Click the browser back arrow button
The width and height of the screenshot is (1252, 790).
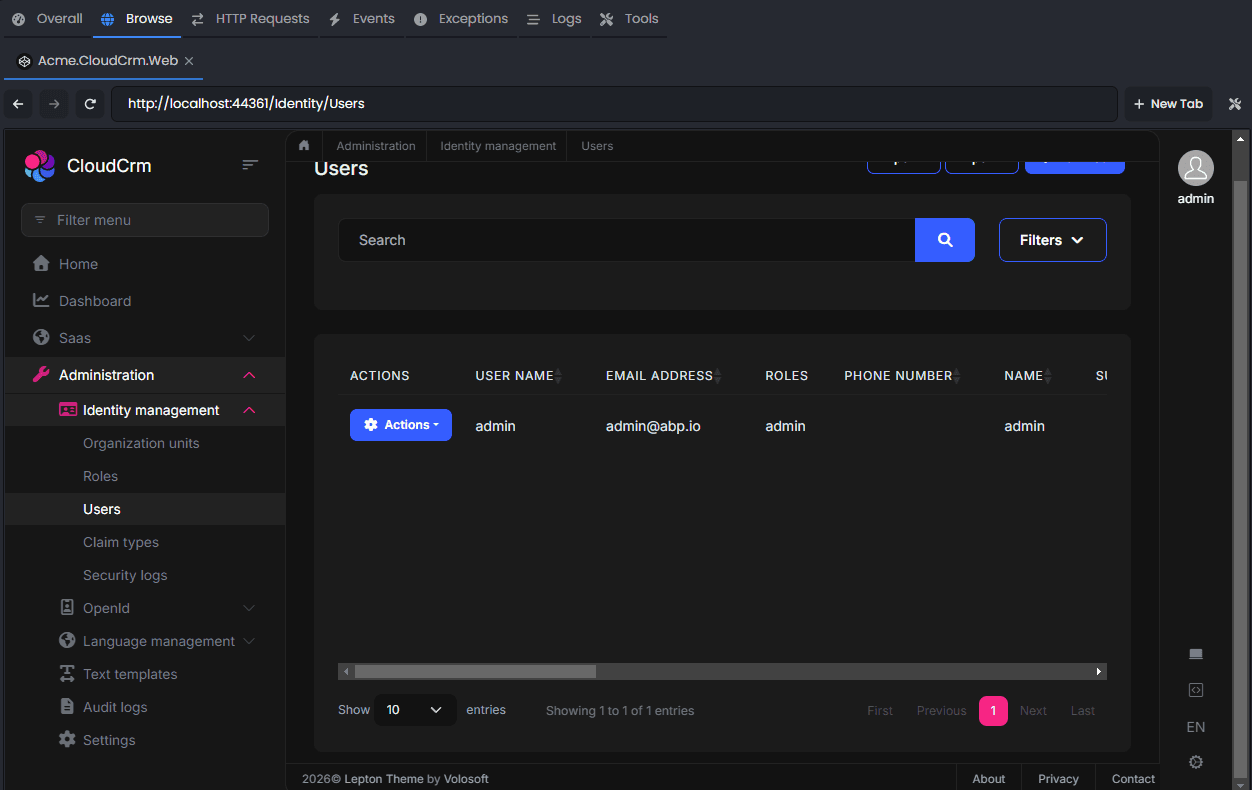click(19, 104)
